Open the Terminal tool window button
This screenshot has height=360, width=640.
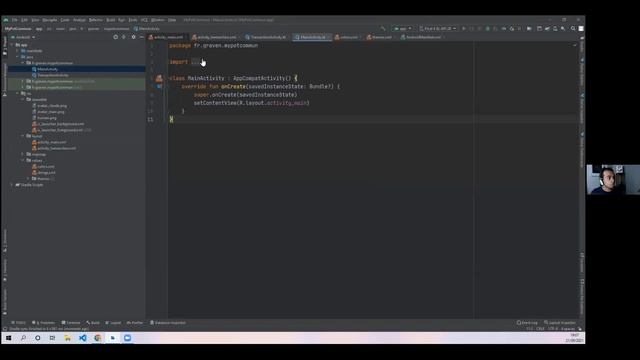(x=71, y=323)
